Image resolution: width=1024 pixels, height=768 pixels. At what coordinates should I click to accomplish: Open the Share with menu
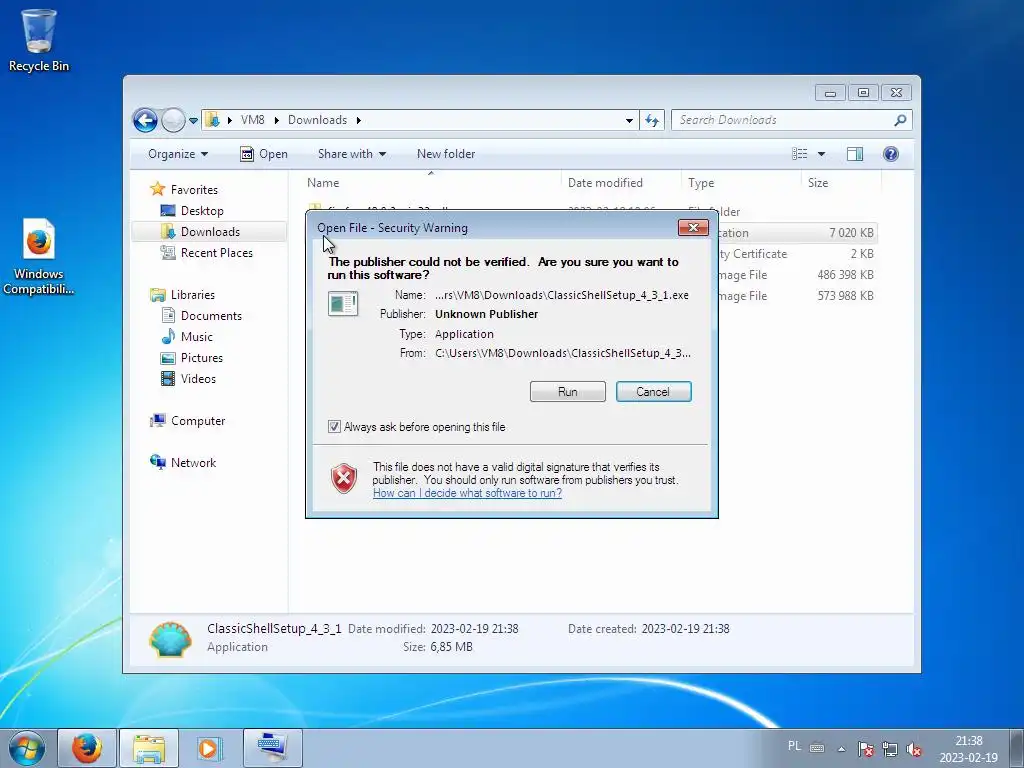(x=352, y=154)
